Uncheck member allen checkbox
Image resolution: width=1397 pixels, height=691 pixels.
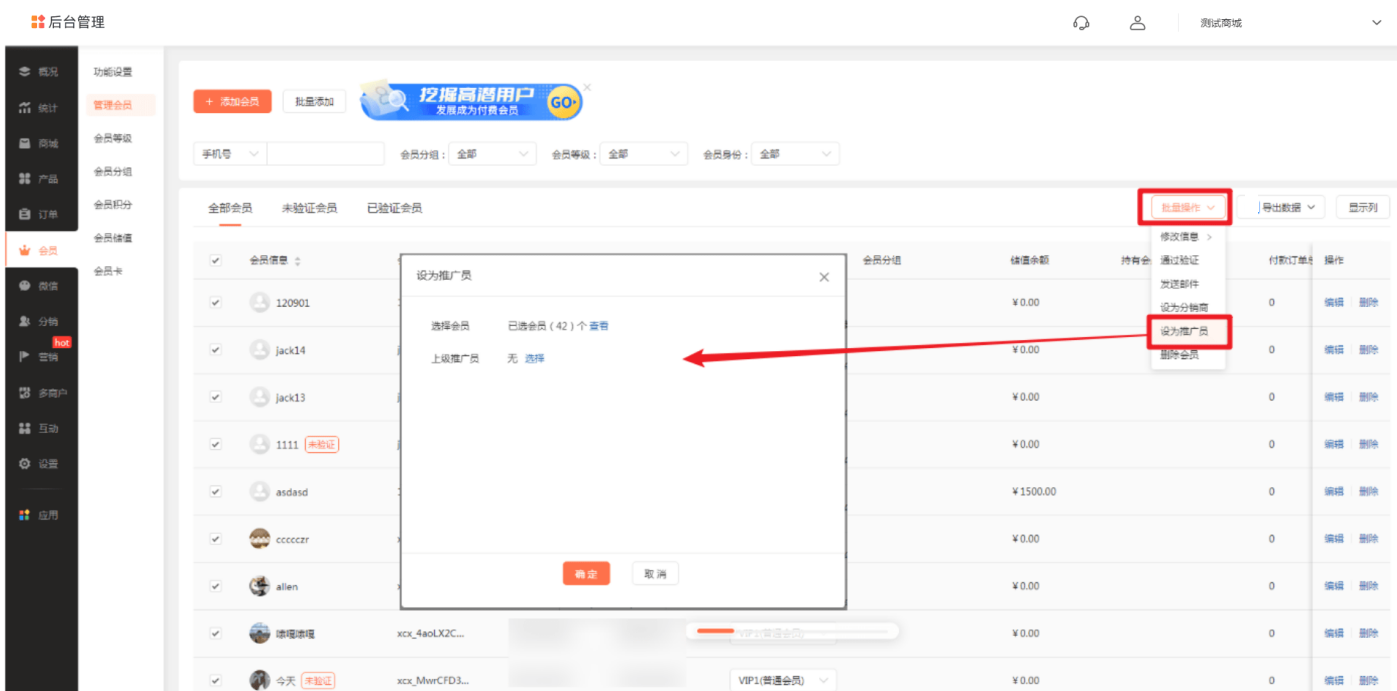pyautogui.click(x=216, y=587)
